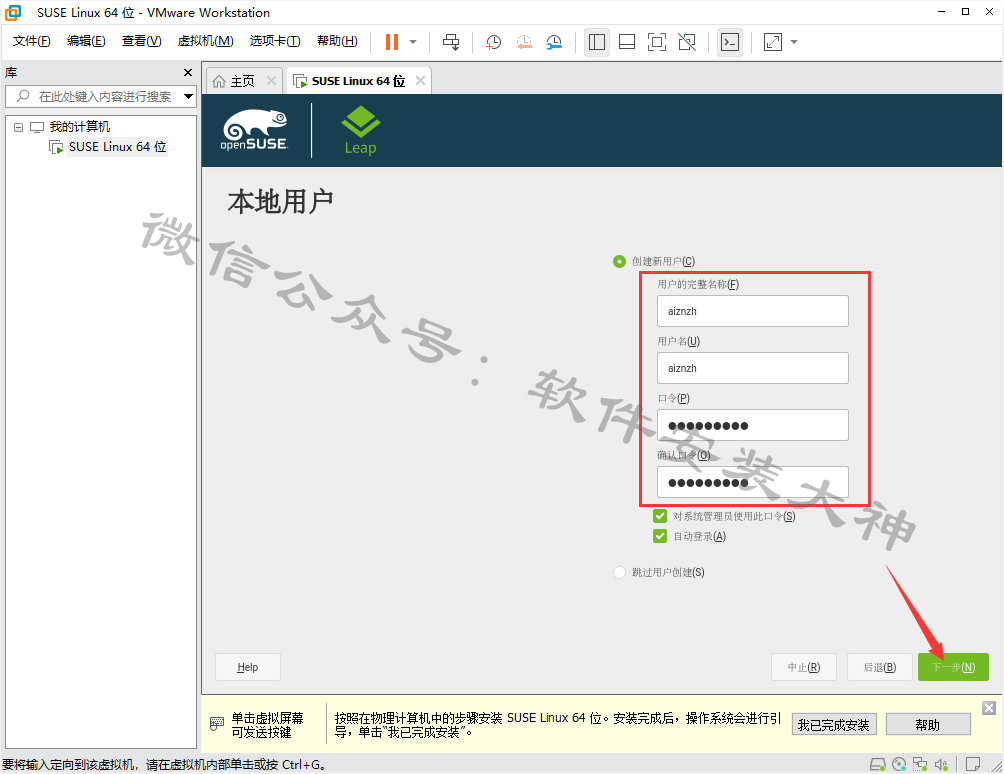Screen dimensions: 1004x774
Task: Collapse the 我的计算机 tree node
Action: 19,127
